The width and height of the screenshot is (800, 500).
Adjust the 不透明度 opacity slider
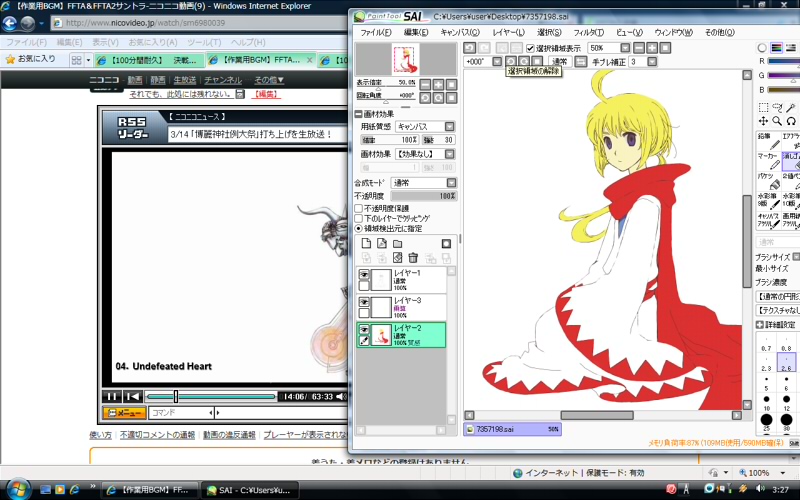423,196
